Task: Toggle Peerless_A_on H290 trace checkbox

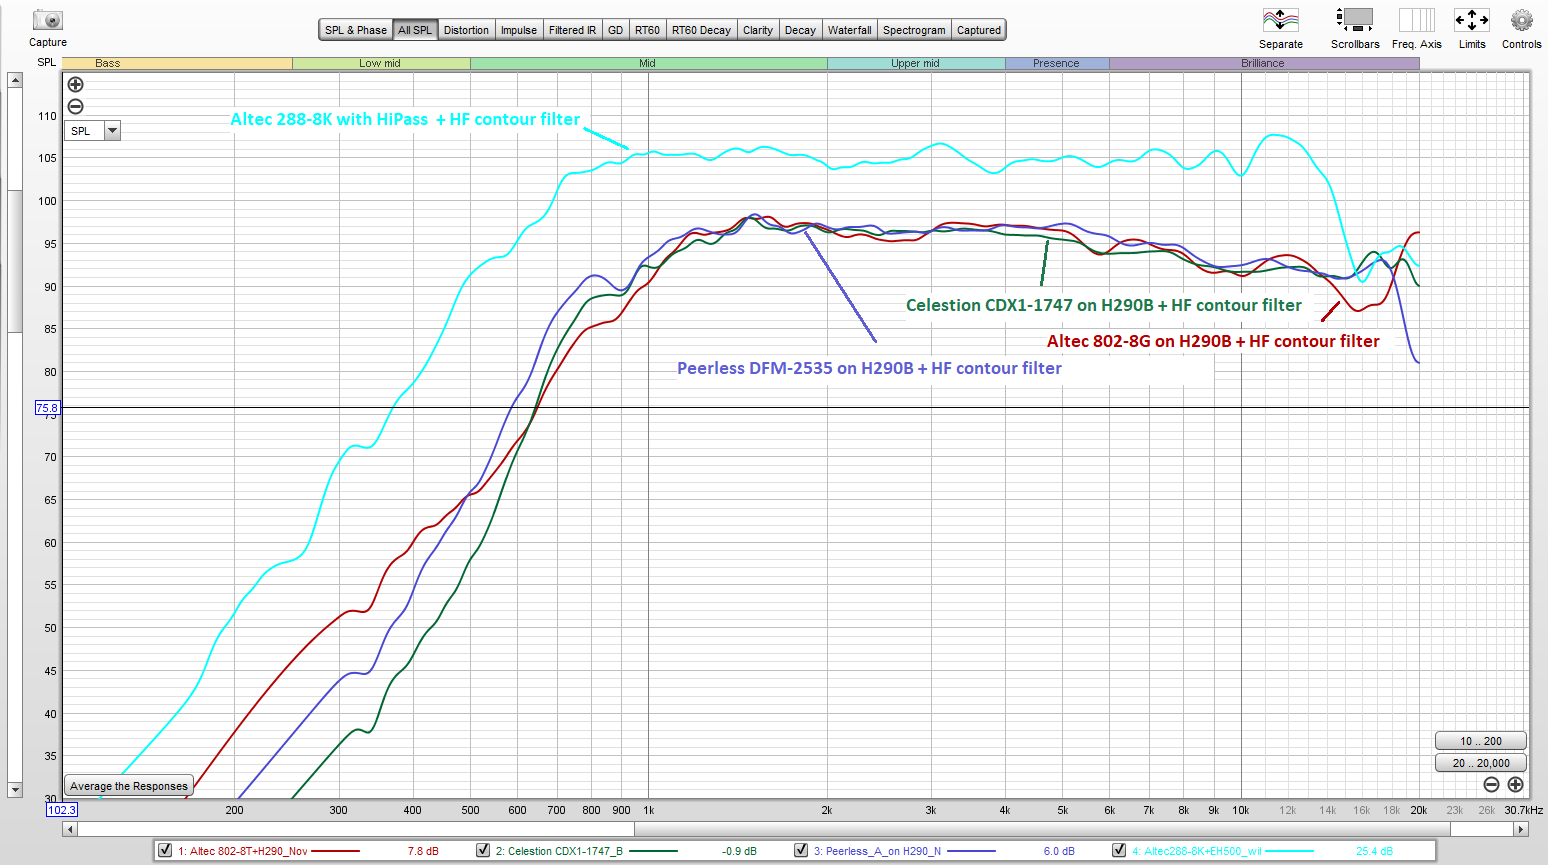Action: pyautogui.click(x=801, y=850)
